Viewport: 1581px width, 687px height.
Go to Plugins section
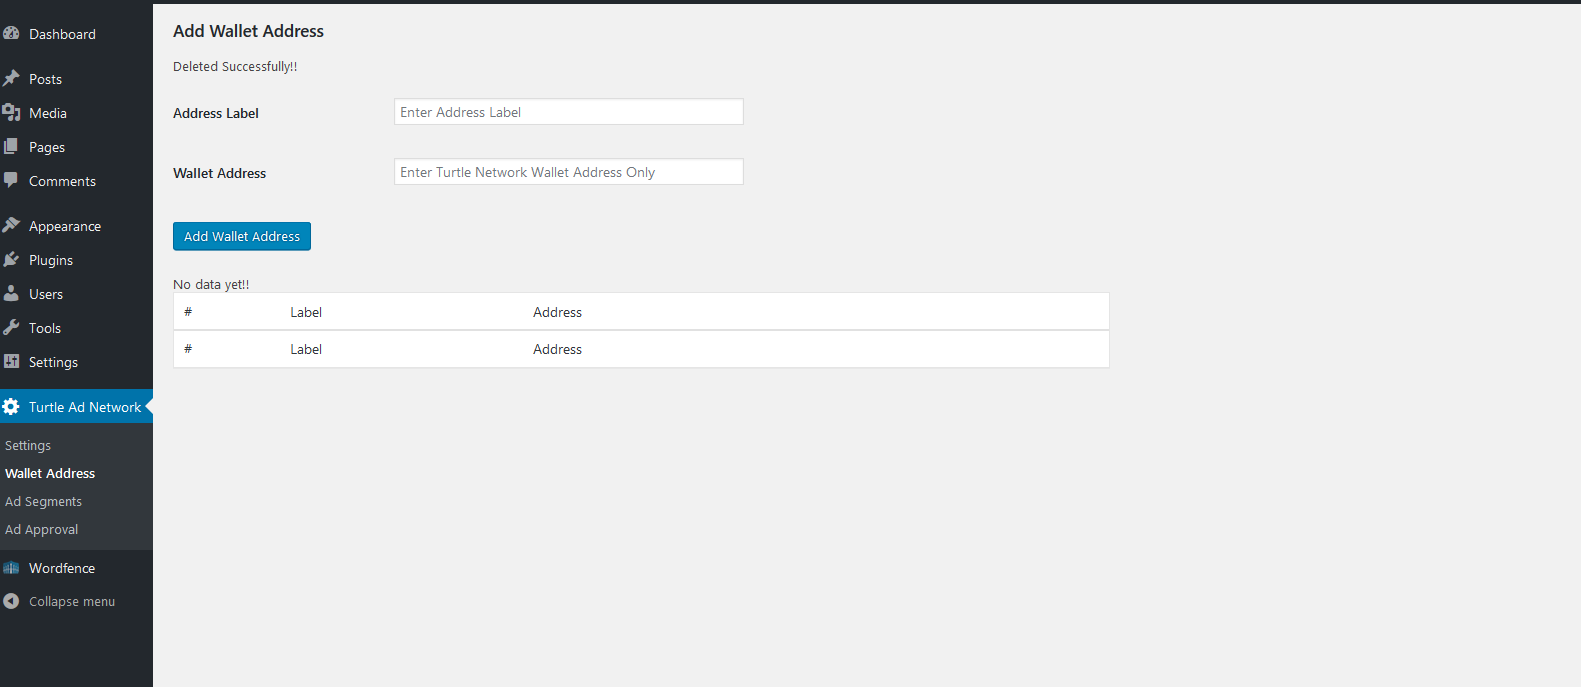coord(51,260)
